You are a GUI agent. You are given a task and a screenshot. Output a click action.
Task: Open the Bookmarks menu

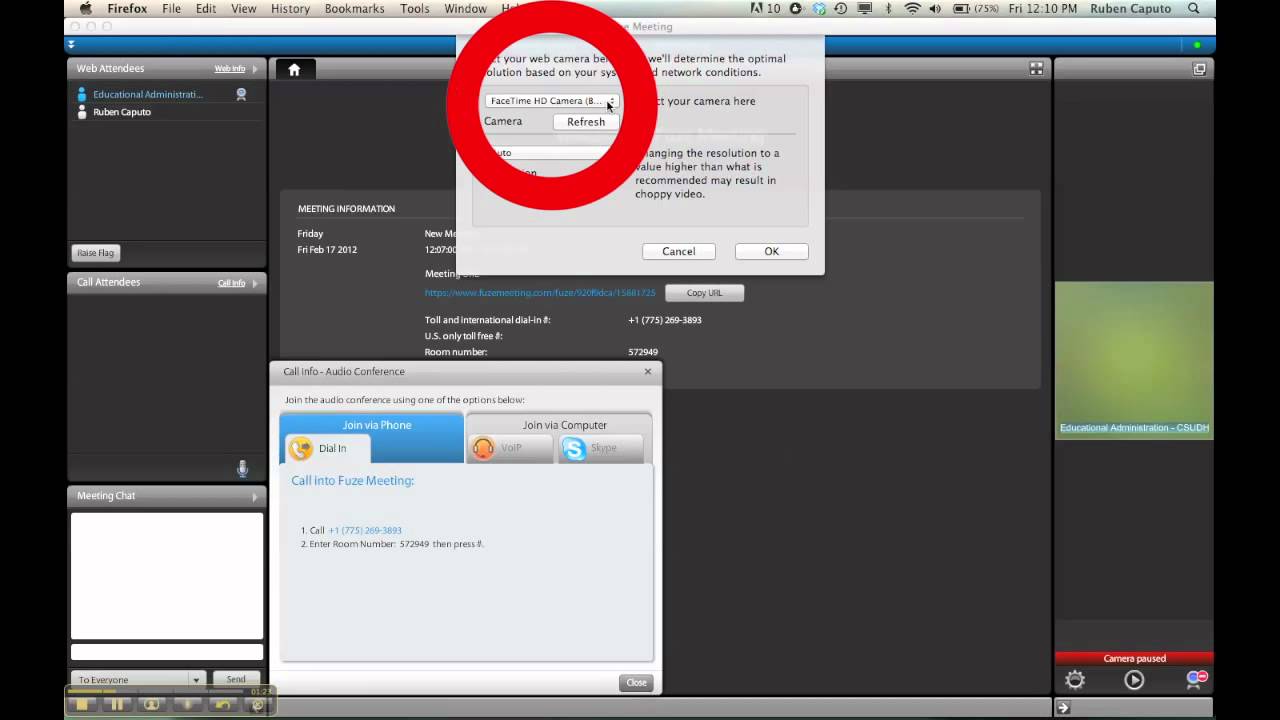[354, 9]
